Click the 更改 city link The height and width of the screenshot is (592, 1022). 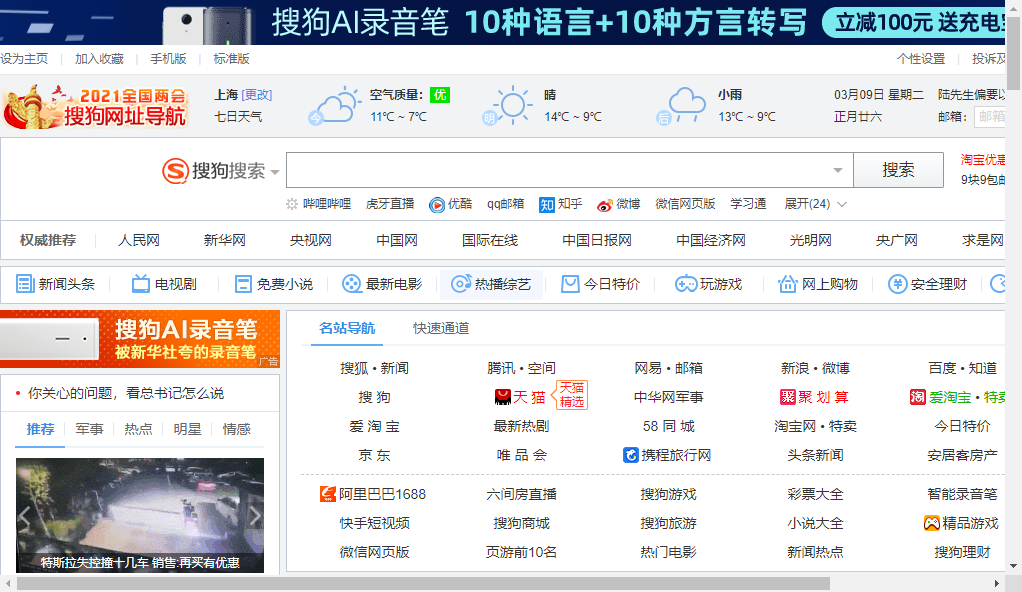[x=257, y=95]
